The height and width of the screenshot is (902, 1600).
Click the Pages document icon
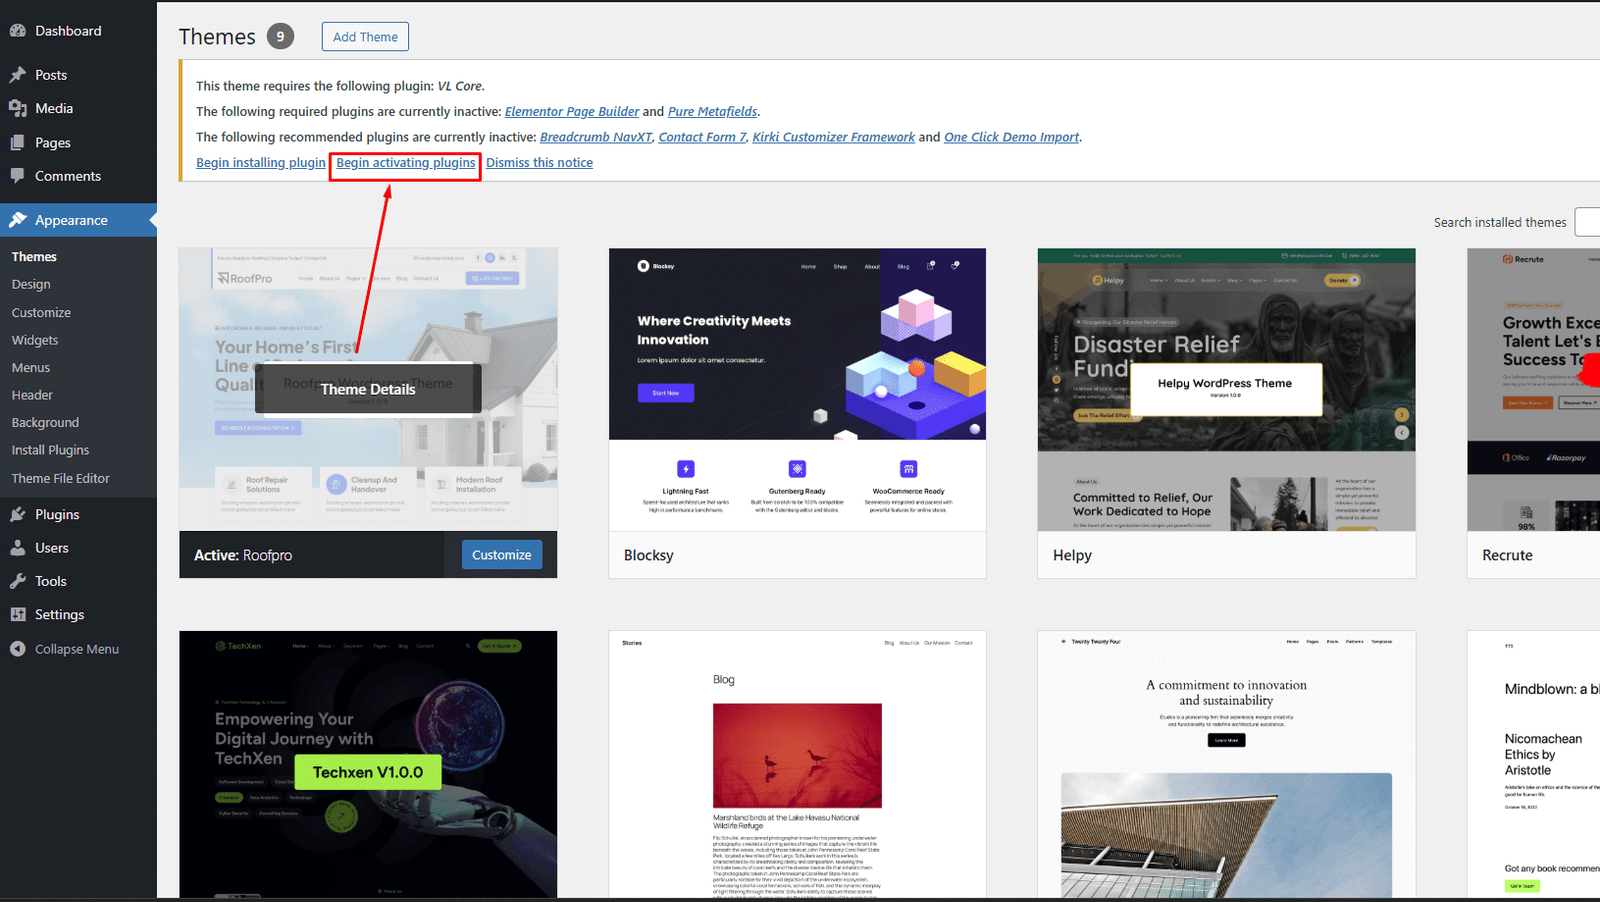coord(17,143)
